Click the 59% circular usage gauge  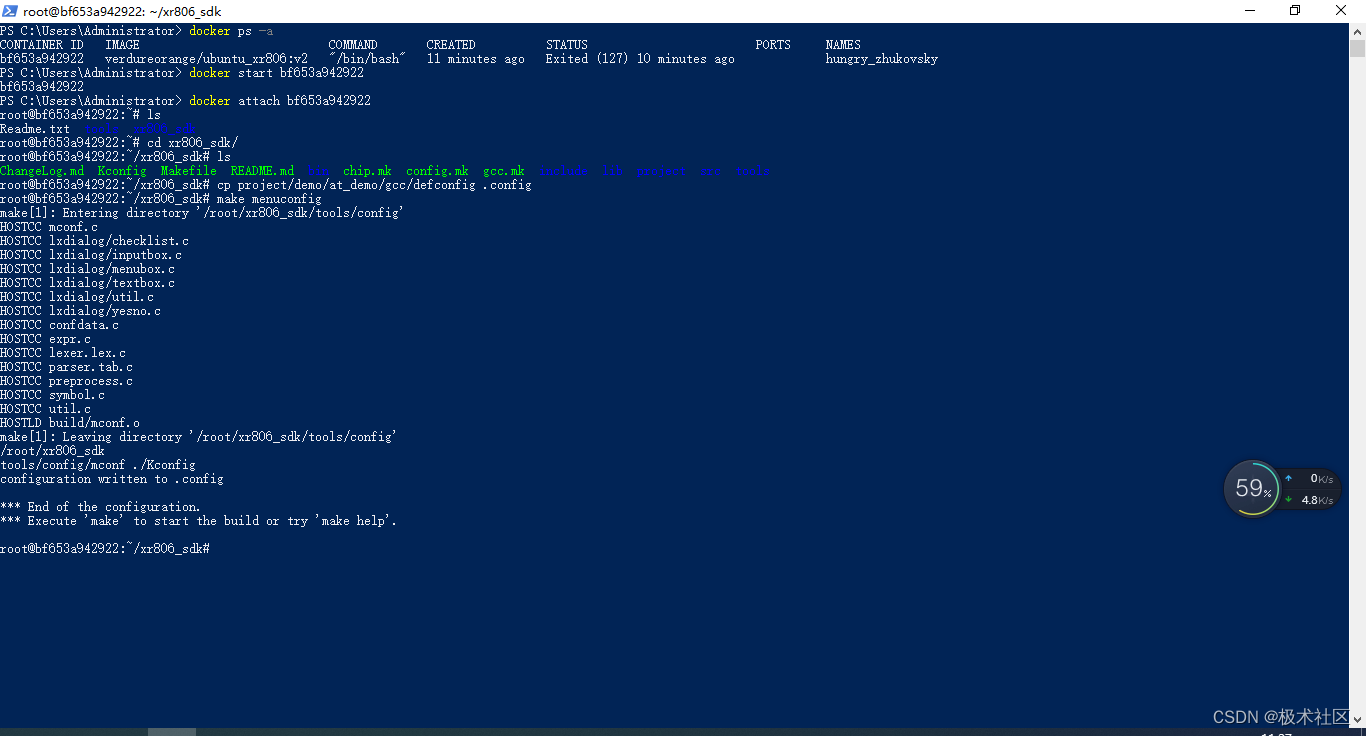(x=1252, y=488)
